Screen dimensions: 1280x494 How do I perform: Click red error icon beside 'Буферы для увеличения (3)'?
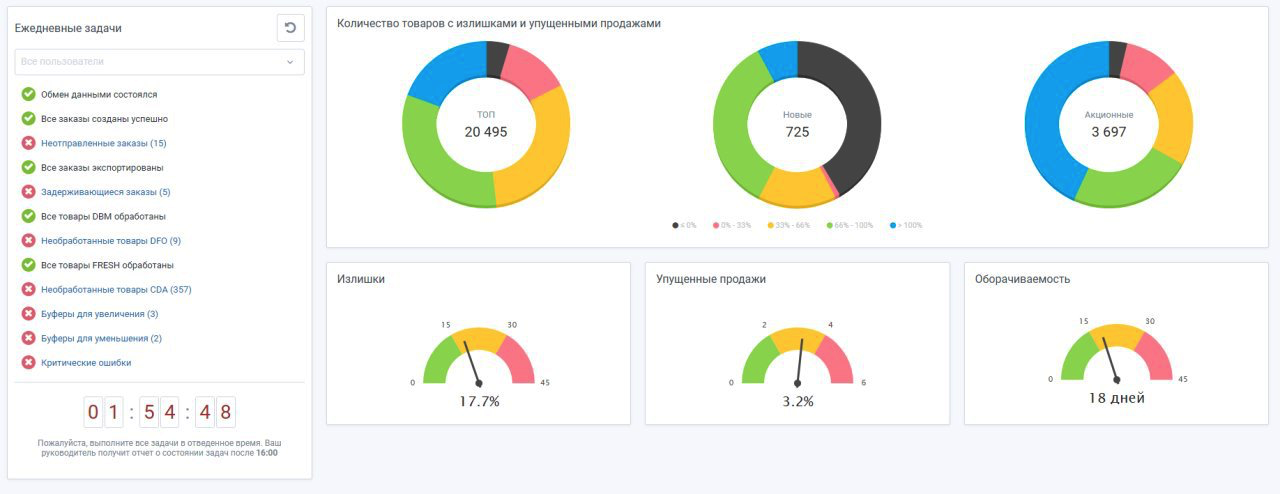click(x=28, y=314)
